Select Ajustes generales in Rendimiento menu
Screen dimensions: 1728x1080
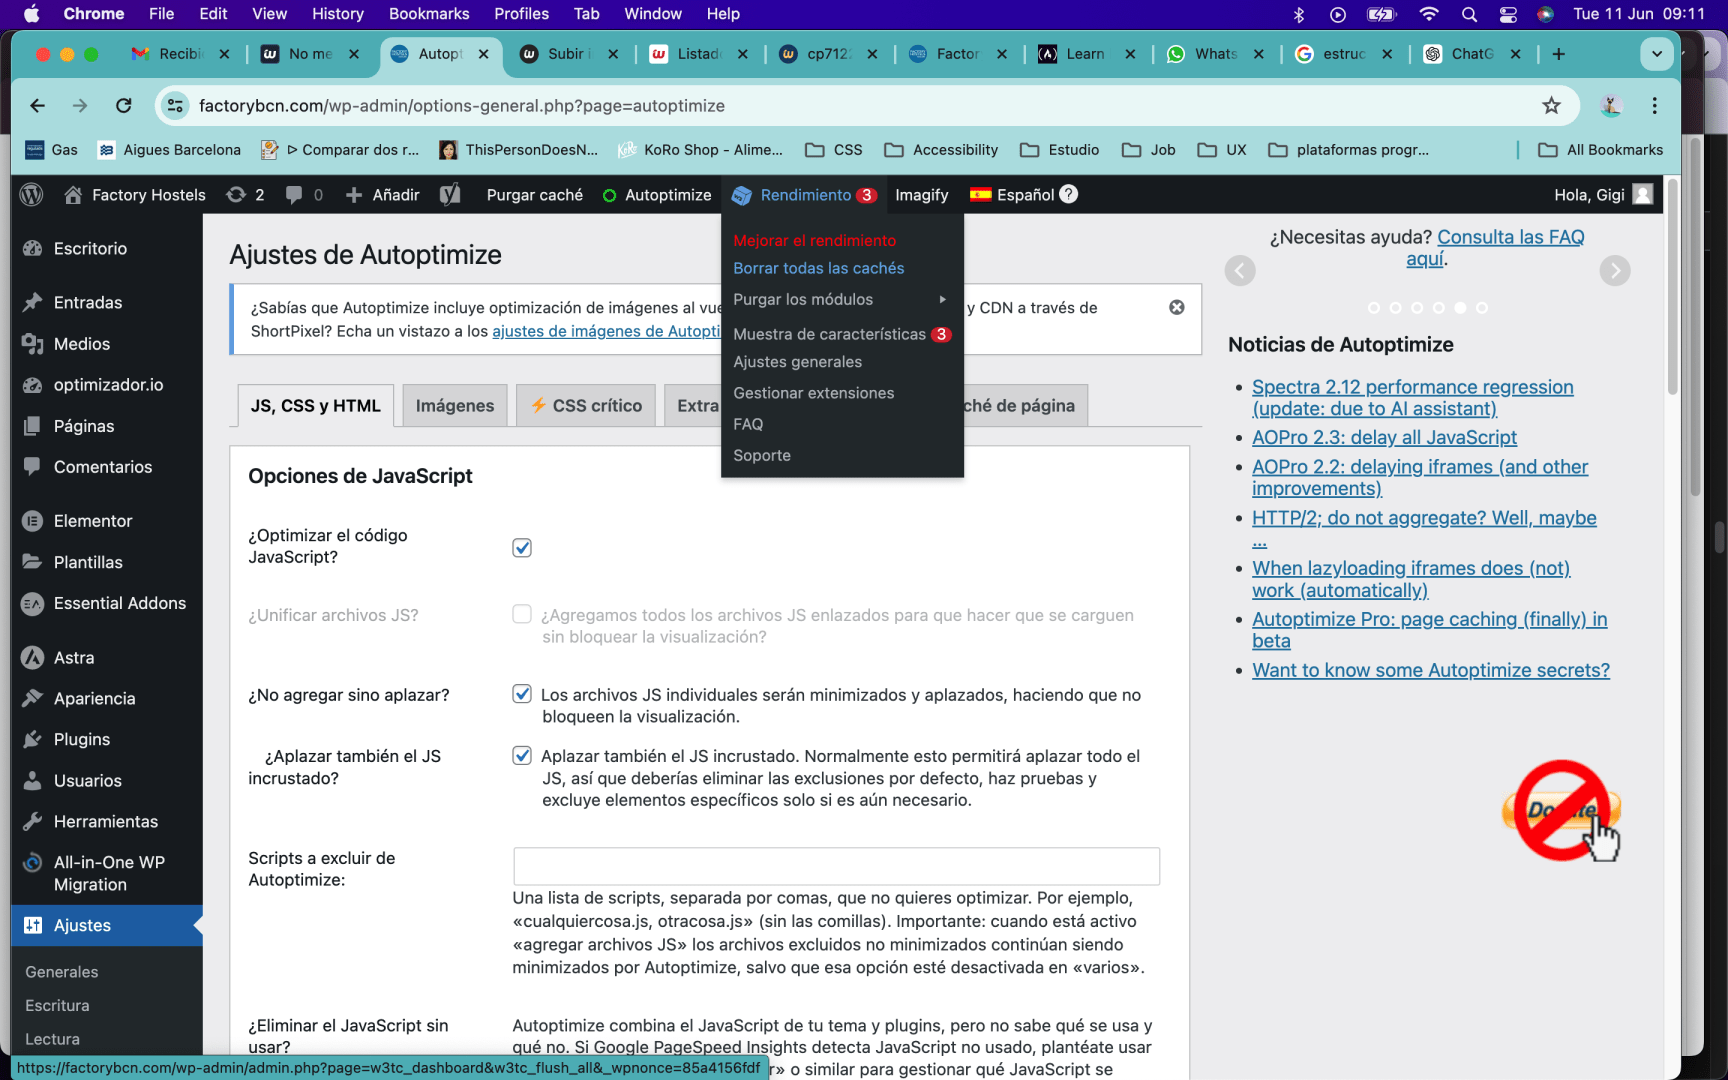coord(797,362)
